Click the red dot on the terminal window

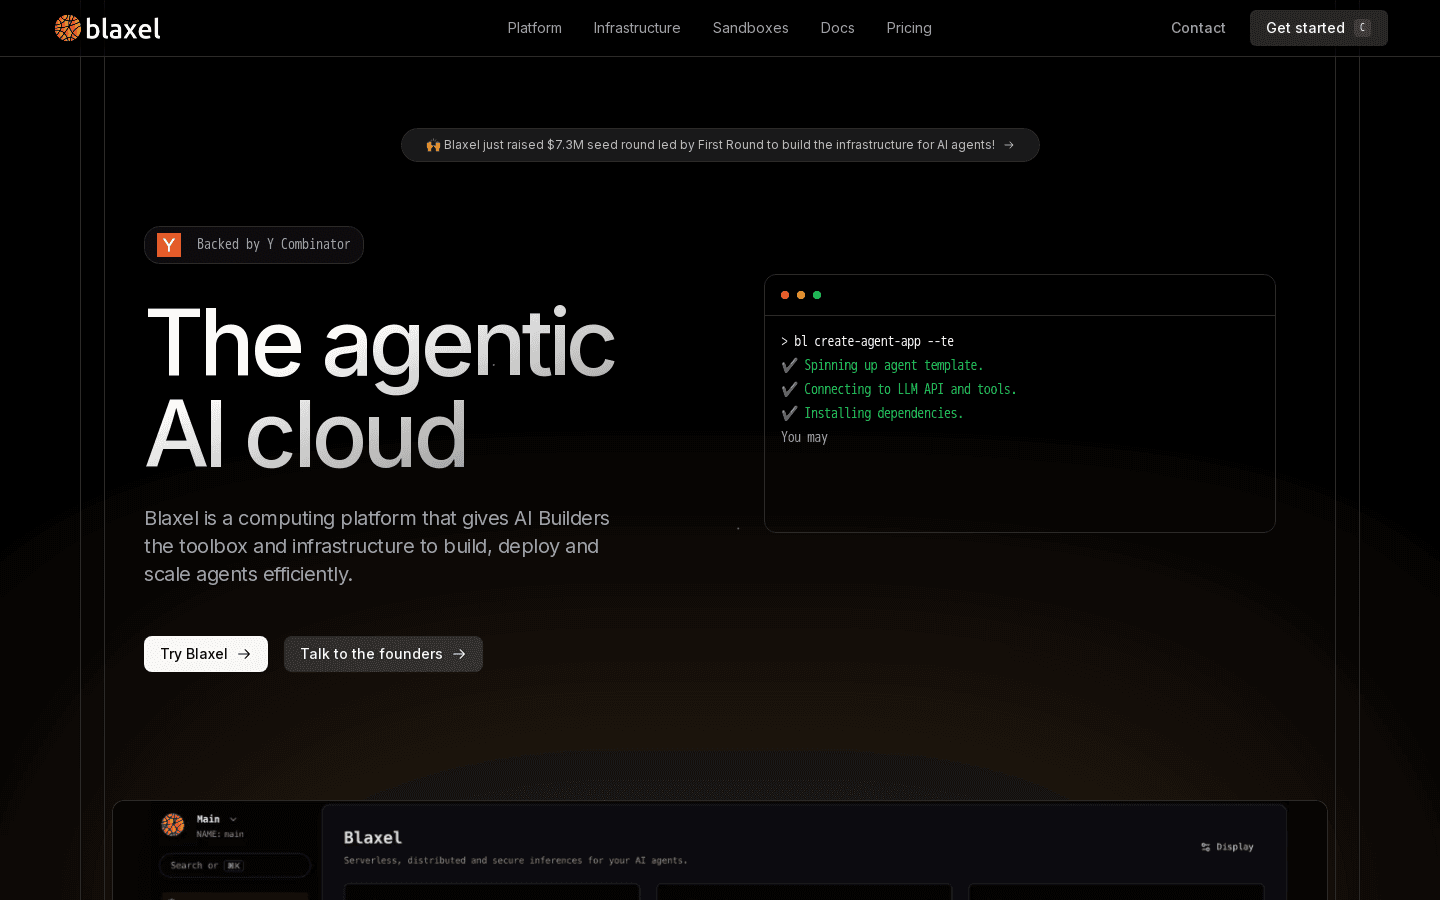click(x=785, y=295)
